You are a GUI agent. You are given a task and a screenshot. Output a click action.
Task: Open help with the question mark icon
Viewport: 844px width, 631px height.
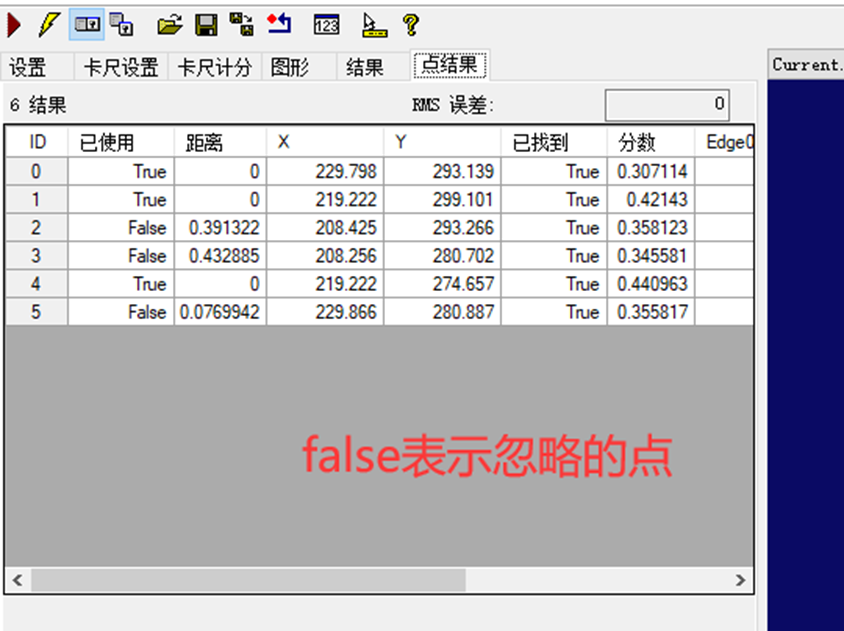point(411,25)
